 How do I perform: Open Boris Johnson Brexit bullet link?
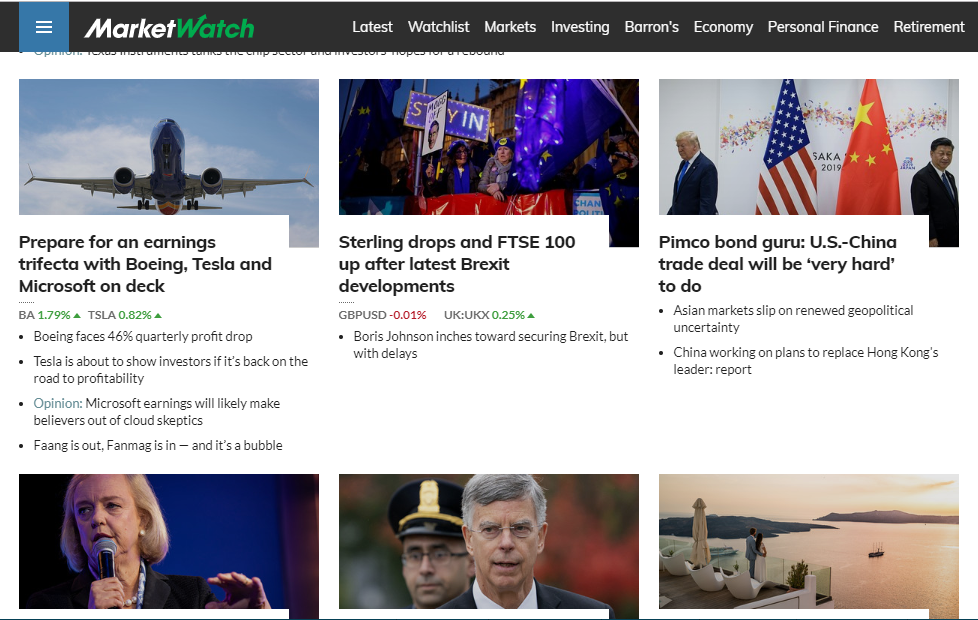click(x=490, y=344)
